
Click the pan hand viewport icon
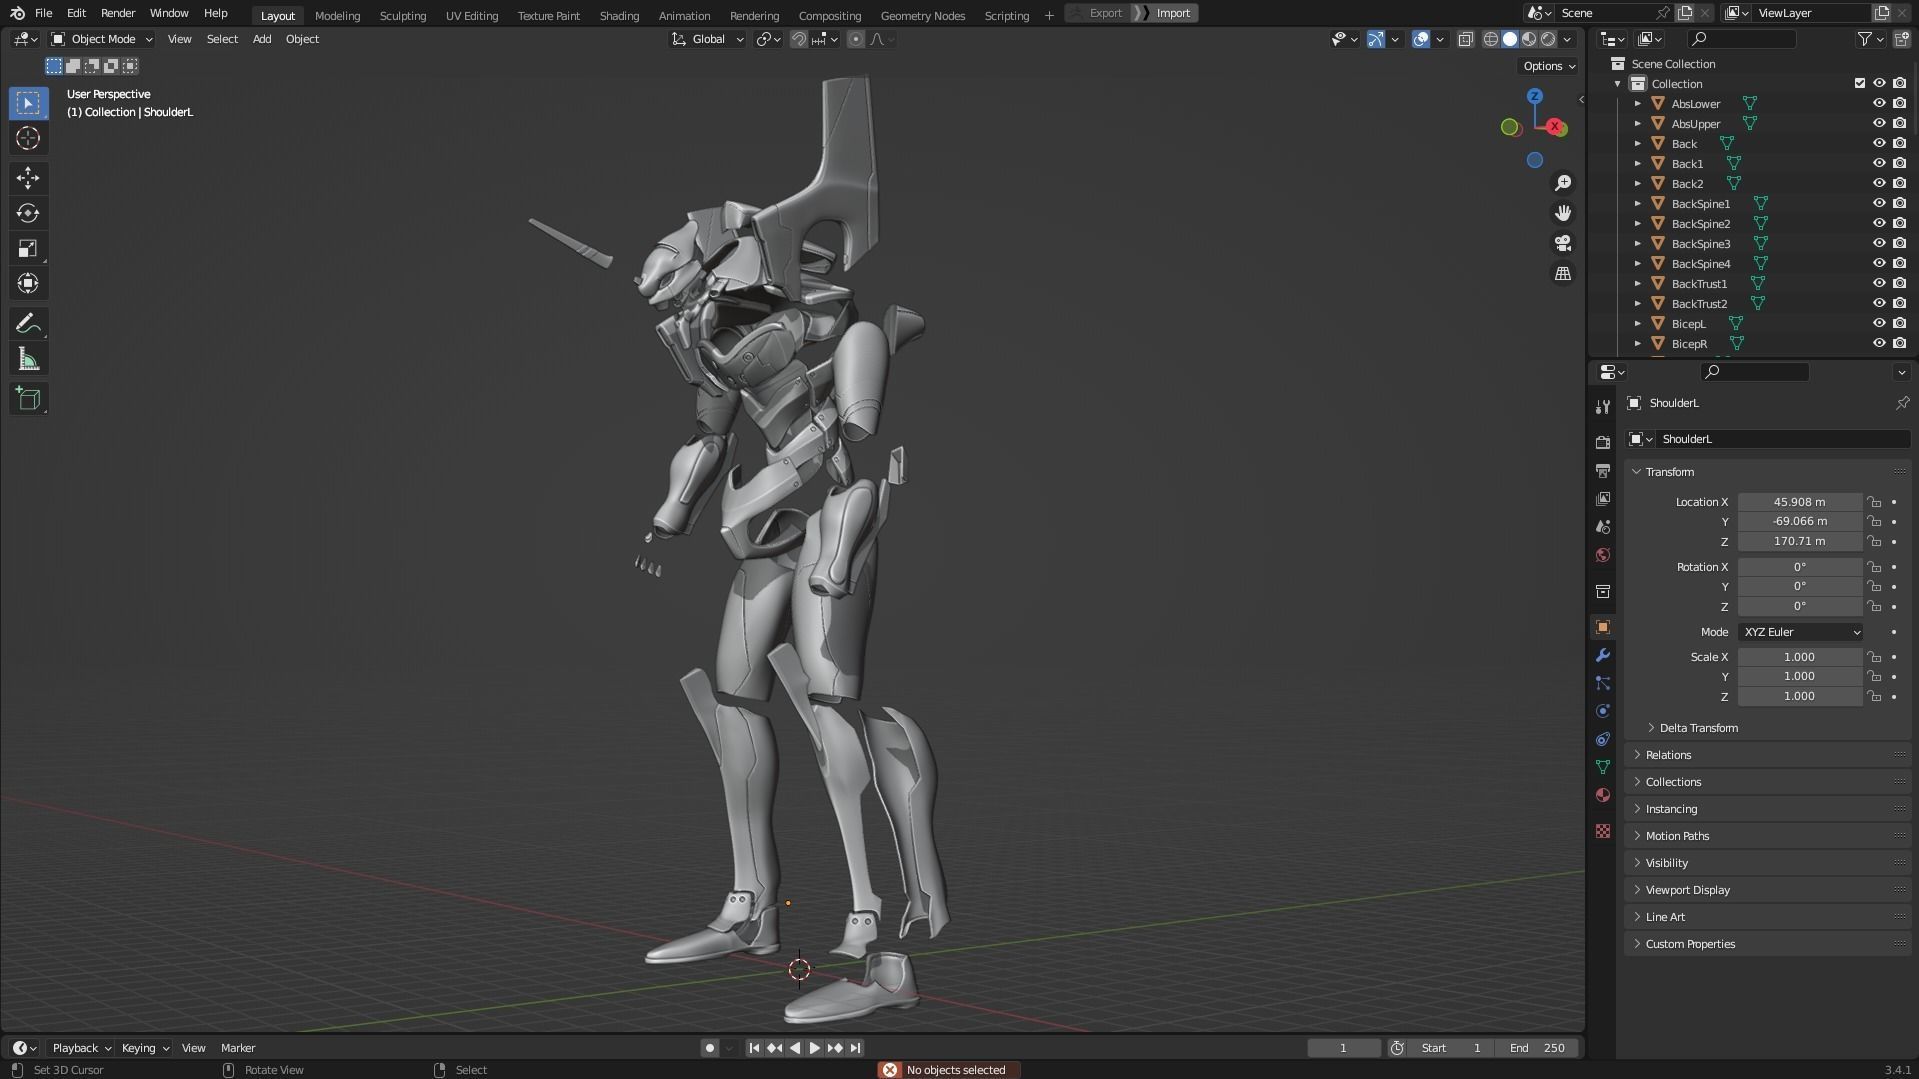tap(1562, 213)
